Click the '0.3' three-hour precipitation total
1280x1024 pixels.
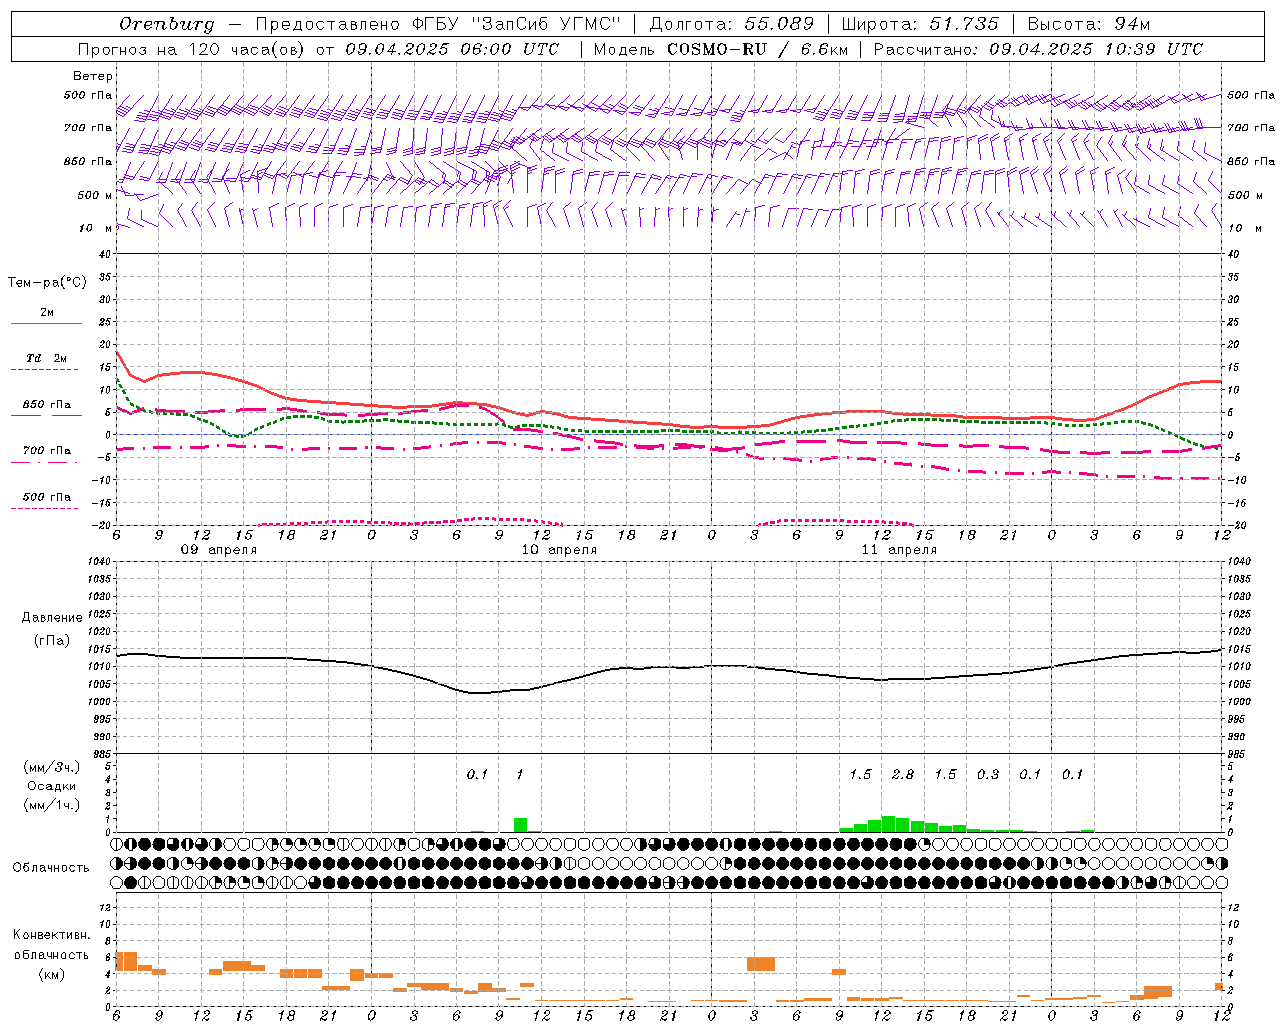[988, 775]
